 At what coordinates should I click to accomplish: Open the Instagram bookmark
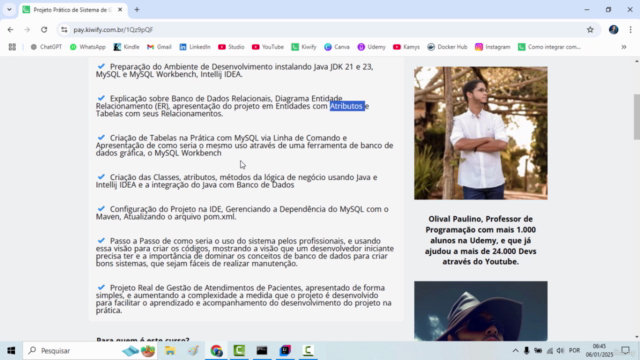pyautogui.click(x=493, y=47)
